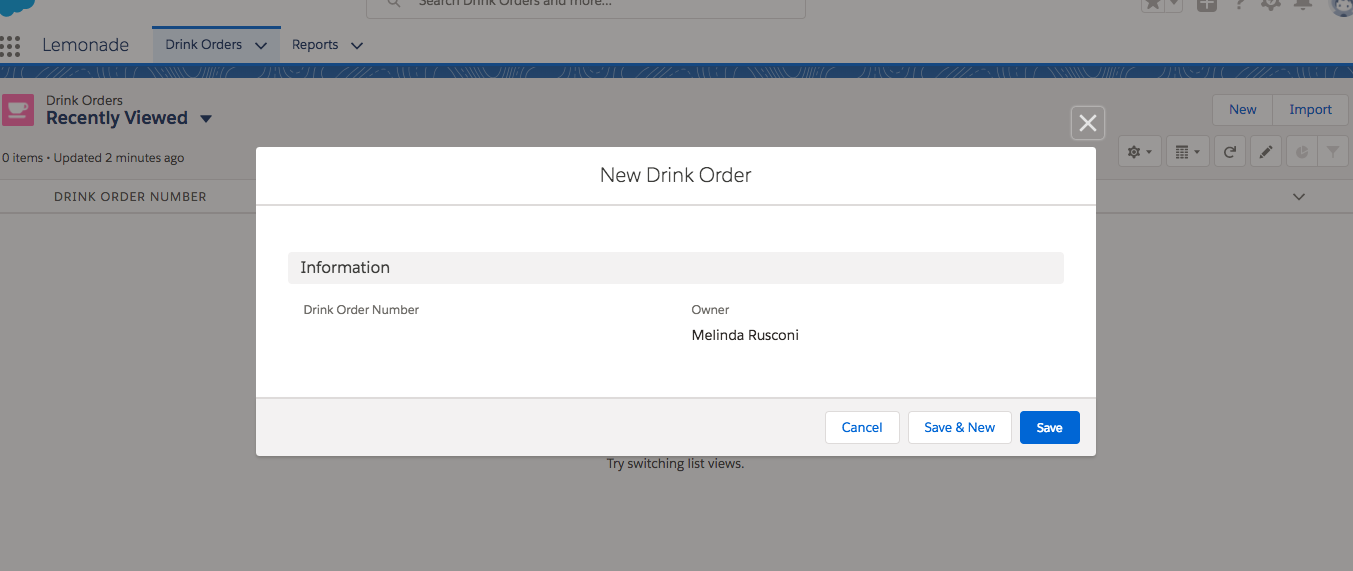The image size is (1353, 571).
Task: Open list view controls gear menu
Action: pos(1139,152)
